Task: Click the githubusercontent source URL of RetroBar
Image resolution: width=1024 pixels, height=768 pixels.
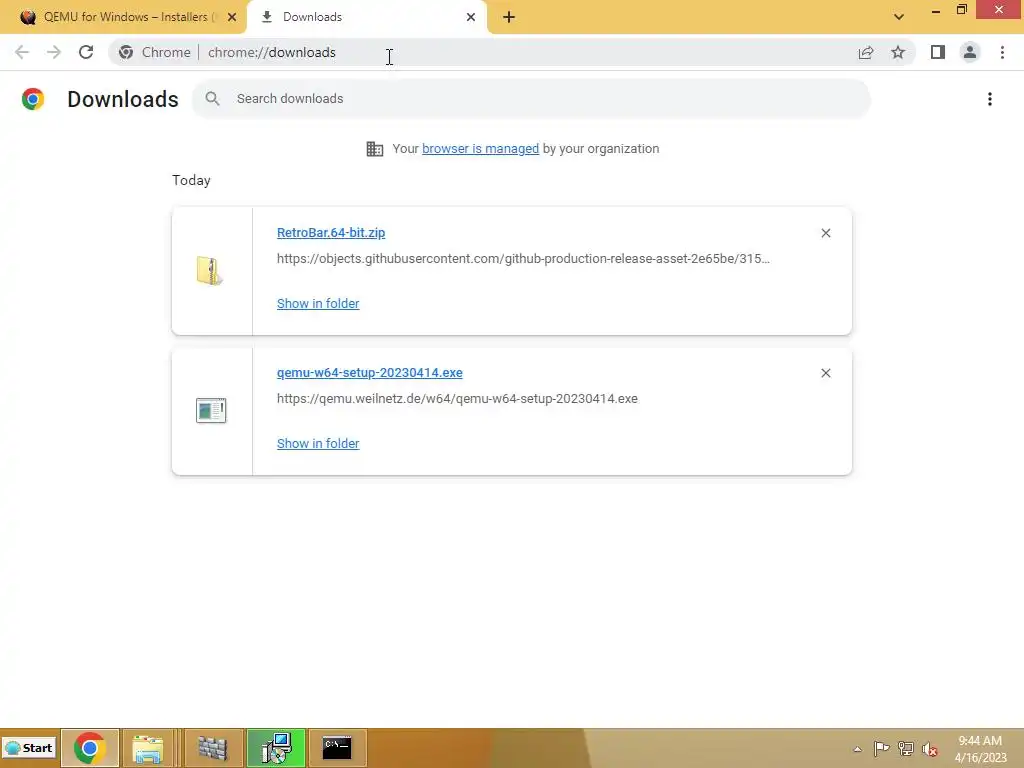Action: (523, 259)
